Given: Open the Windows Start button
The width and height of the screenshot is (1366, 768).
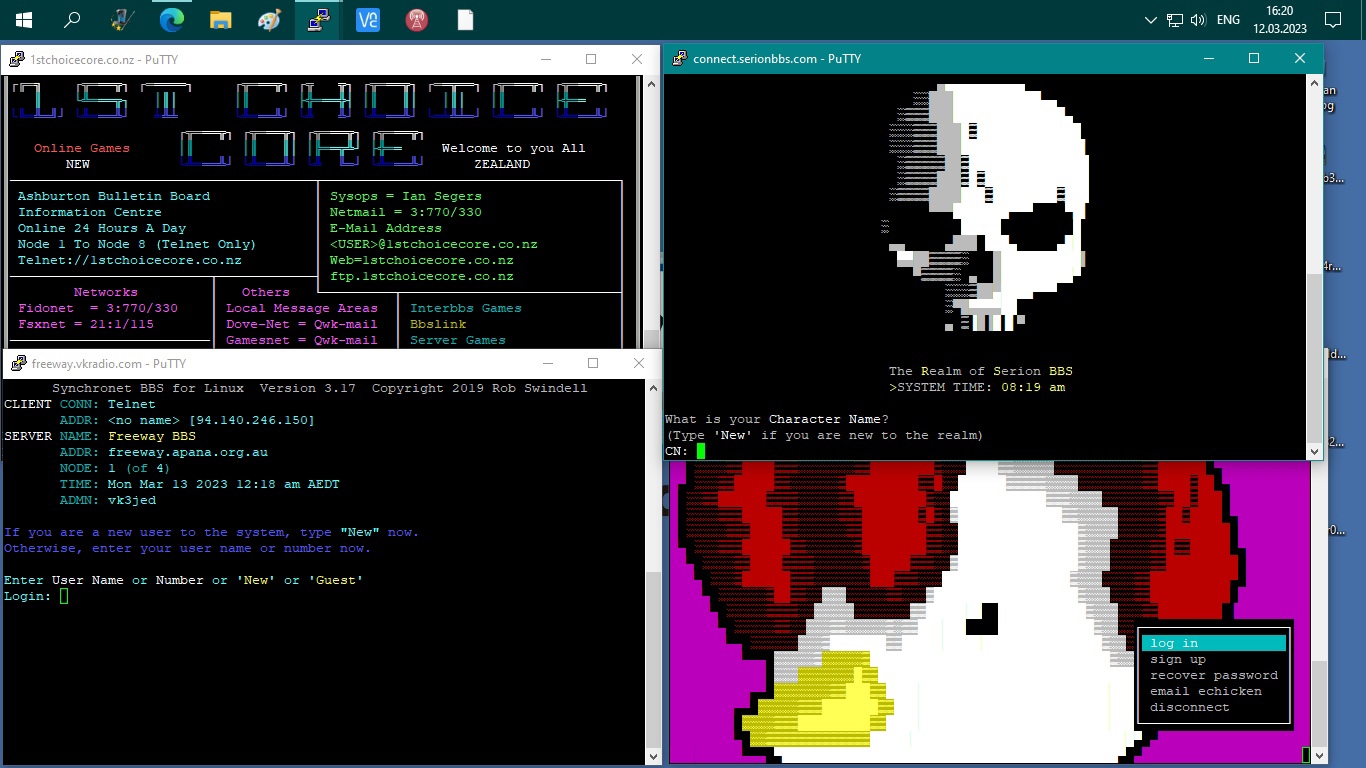Looking at the screenshot, I should pos(23,20).
